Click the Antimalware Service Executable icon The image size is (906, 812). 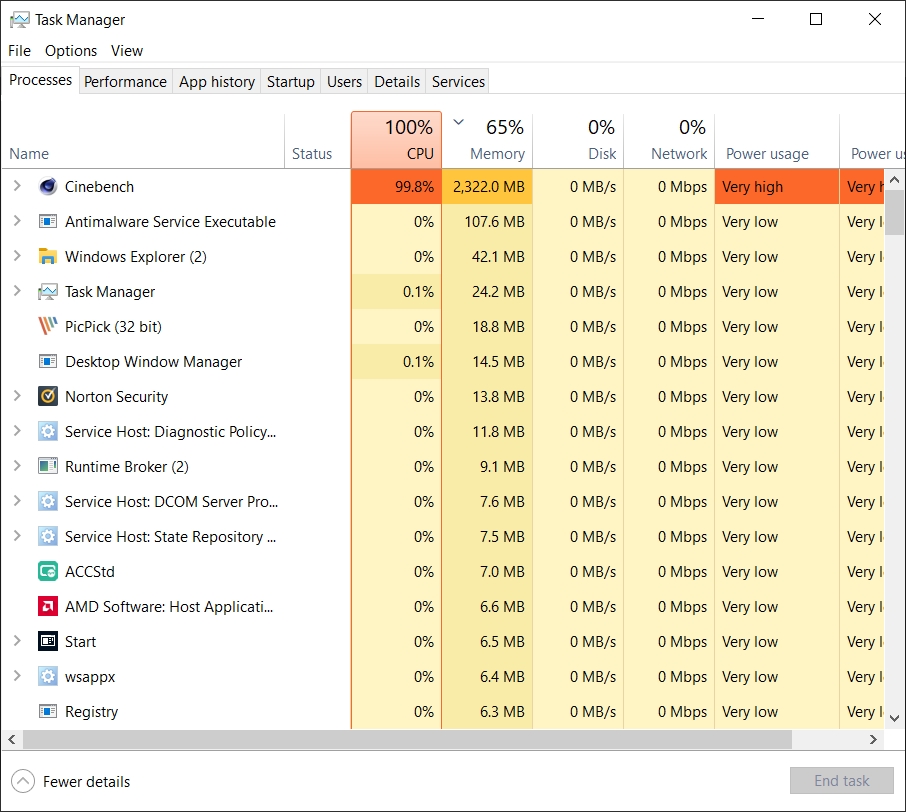(x=48, y=221)
